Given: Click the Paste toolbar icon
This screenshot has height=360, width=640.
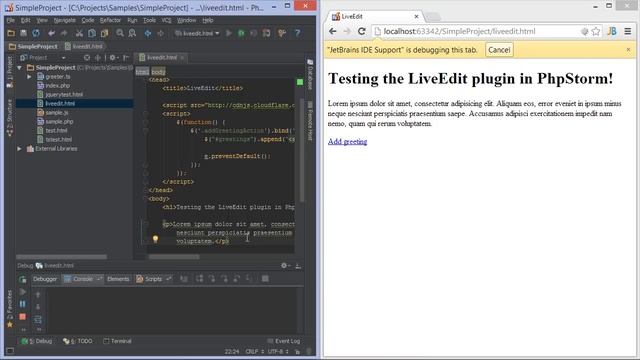Looking at the screenshot, I should point(104,33).
